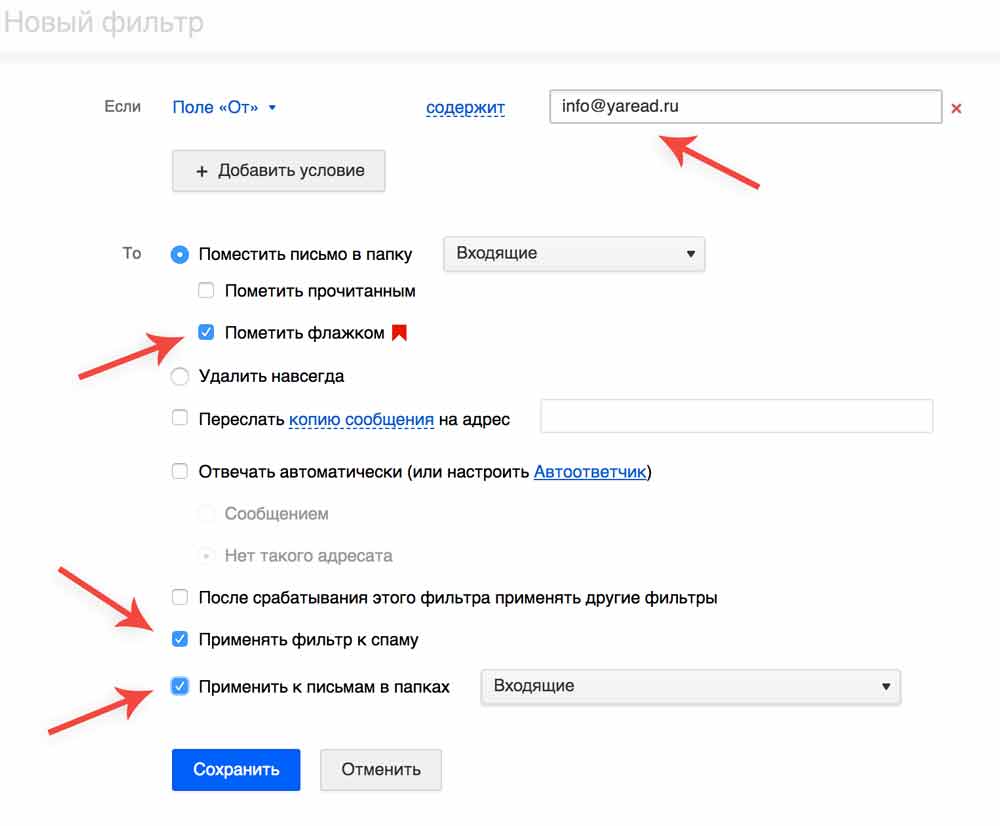Image resolution: width=1000 pixels, height=826 pixels.
Task: Open the «Поле «От»» field dropdown
Action: (x=224, y=107)
